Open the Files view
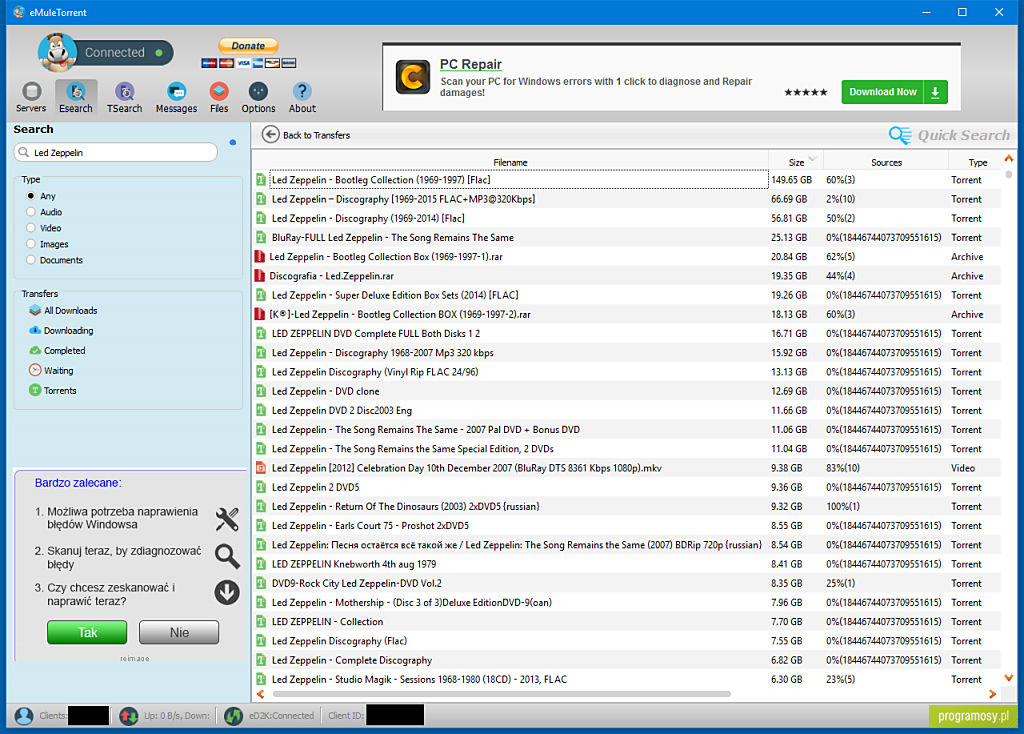 coord(219,97)
